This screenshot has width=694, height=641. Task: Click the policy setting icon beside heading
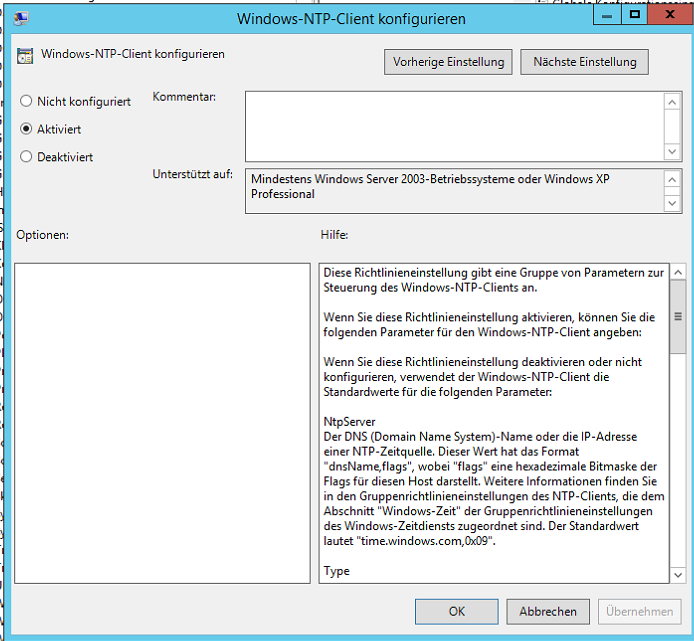(x=25, y=56)
